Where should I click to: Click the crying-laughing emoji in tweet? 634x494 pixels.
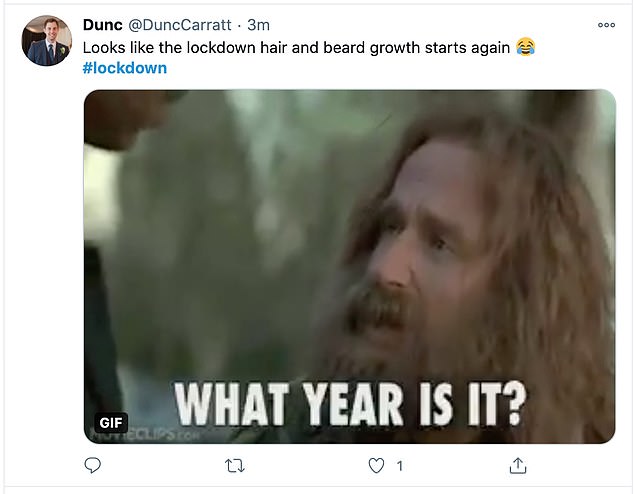[526, 47]
